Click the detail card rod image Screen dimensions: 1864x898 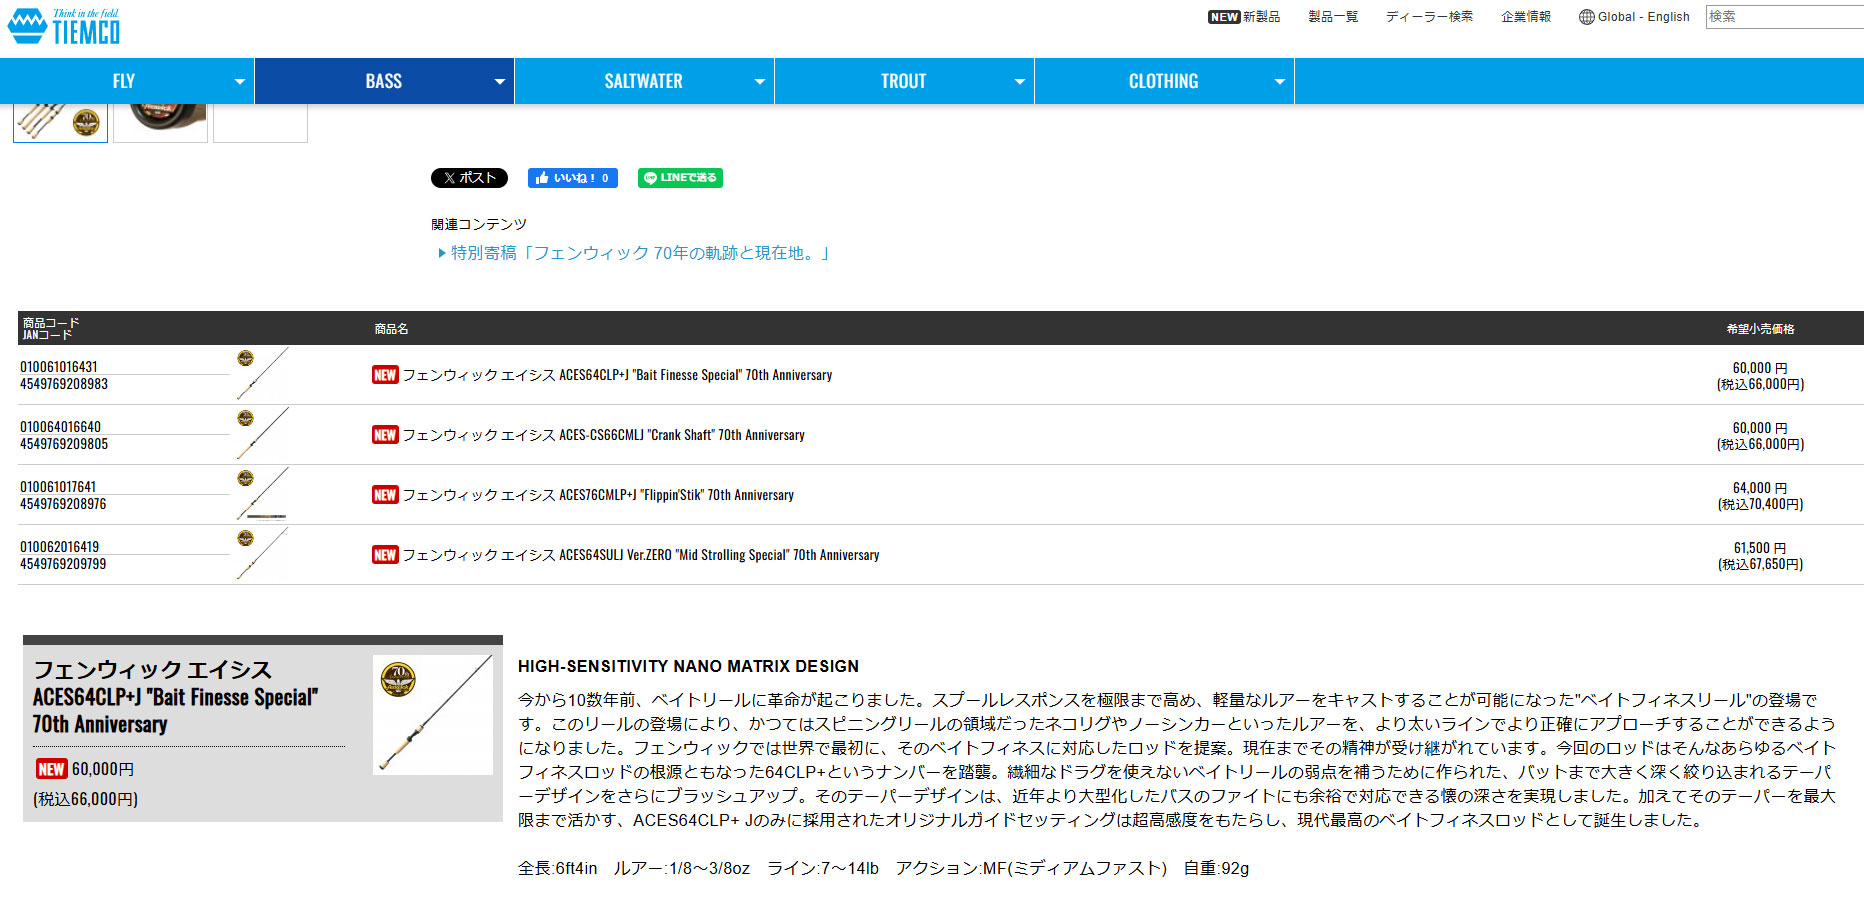coord(433,715)
